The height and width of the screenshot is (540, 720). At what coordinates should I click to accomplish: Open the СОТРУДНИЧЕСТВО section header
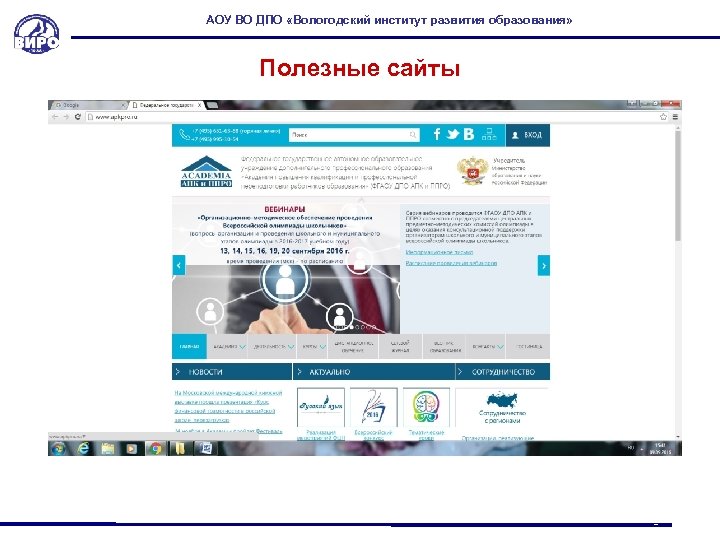[x=503, y=372]
